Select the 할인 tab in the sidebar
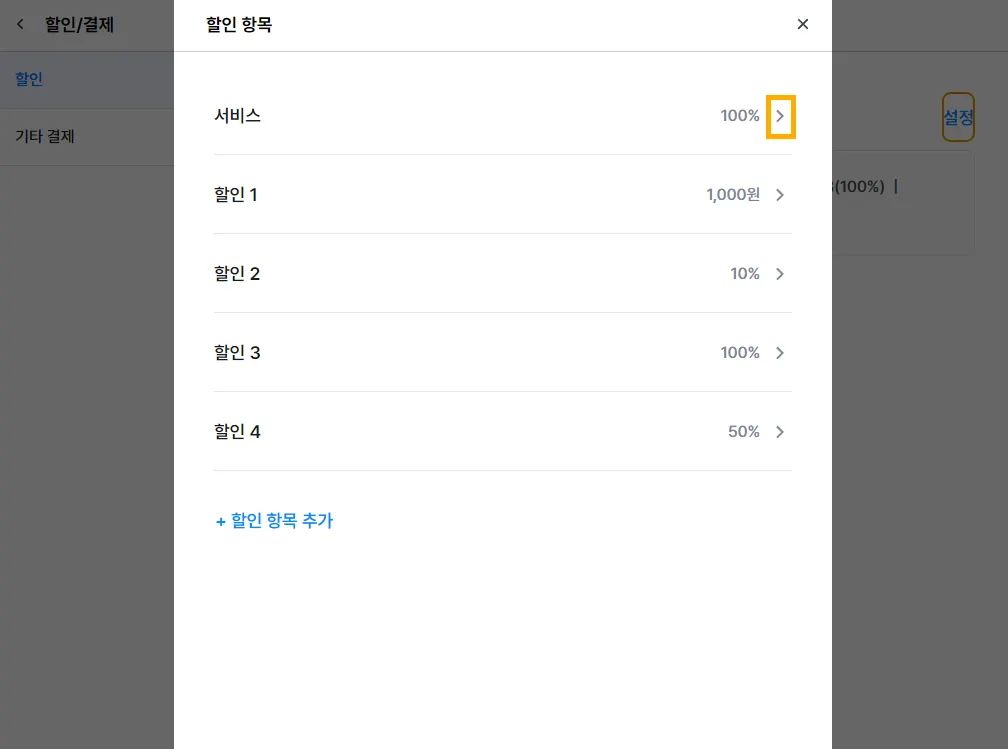The image size is (1008, 749). click(x=29, y=79)
